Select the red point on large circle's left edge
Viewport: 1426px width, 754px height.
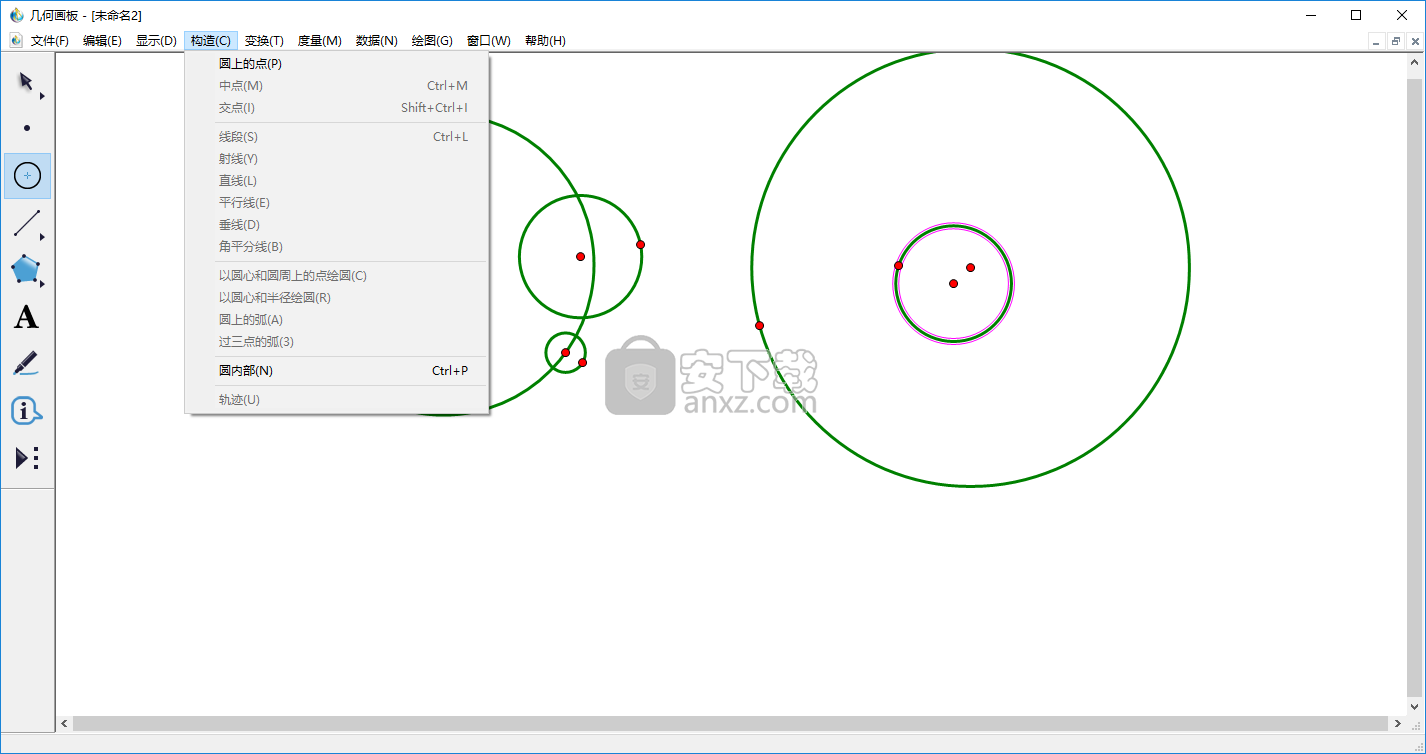click(x=759, y=326)
